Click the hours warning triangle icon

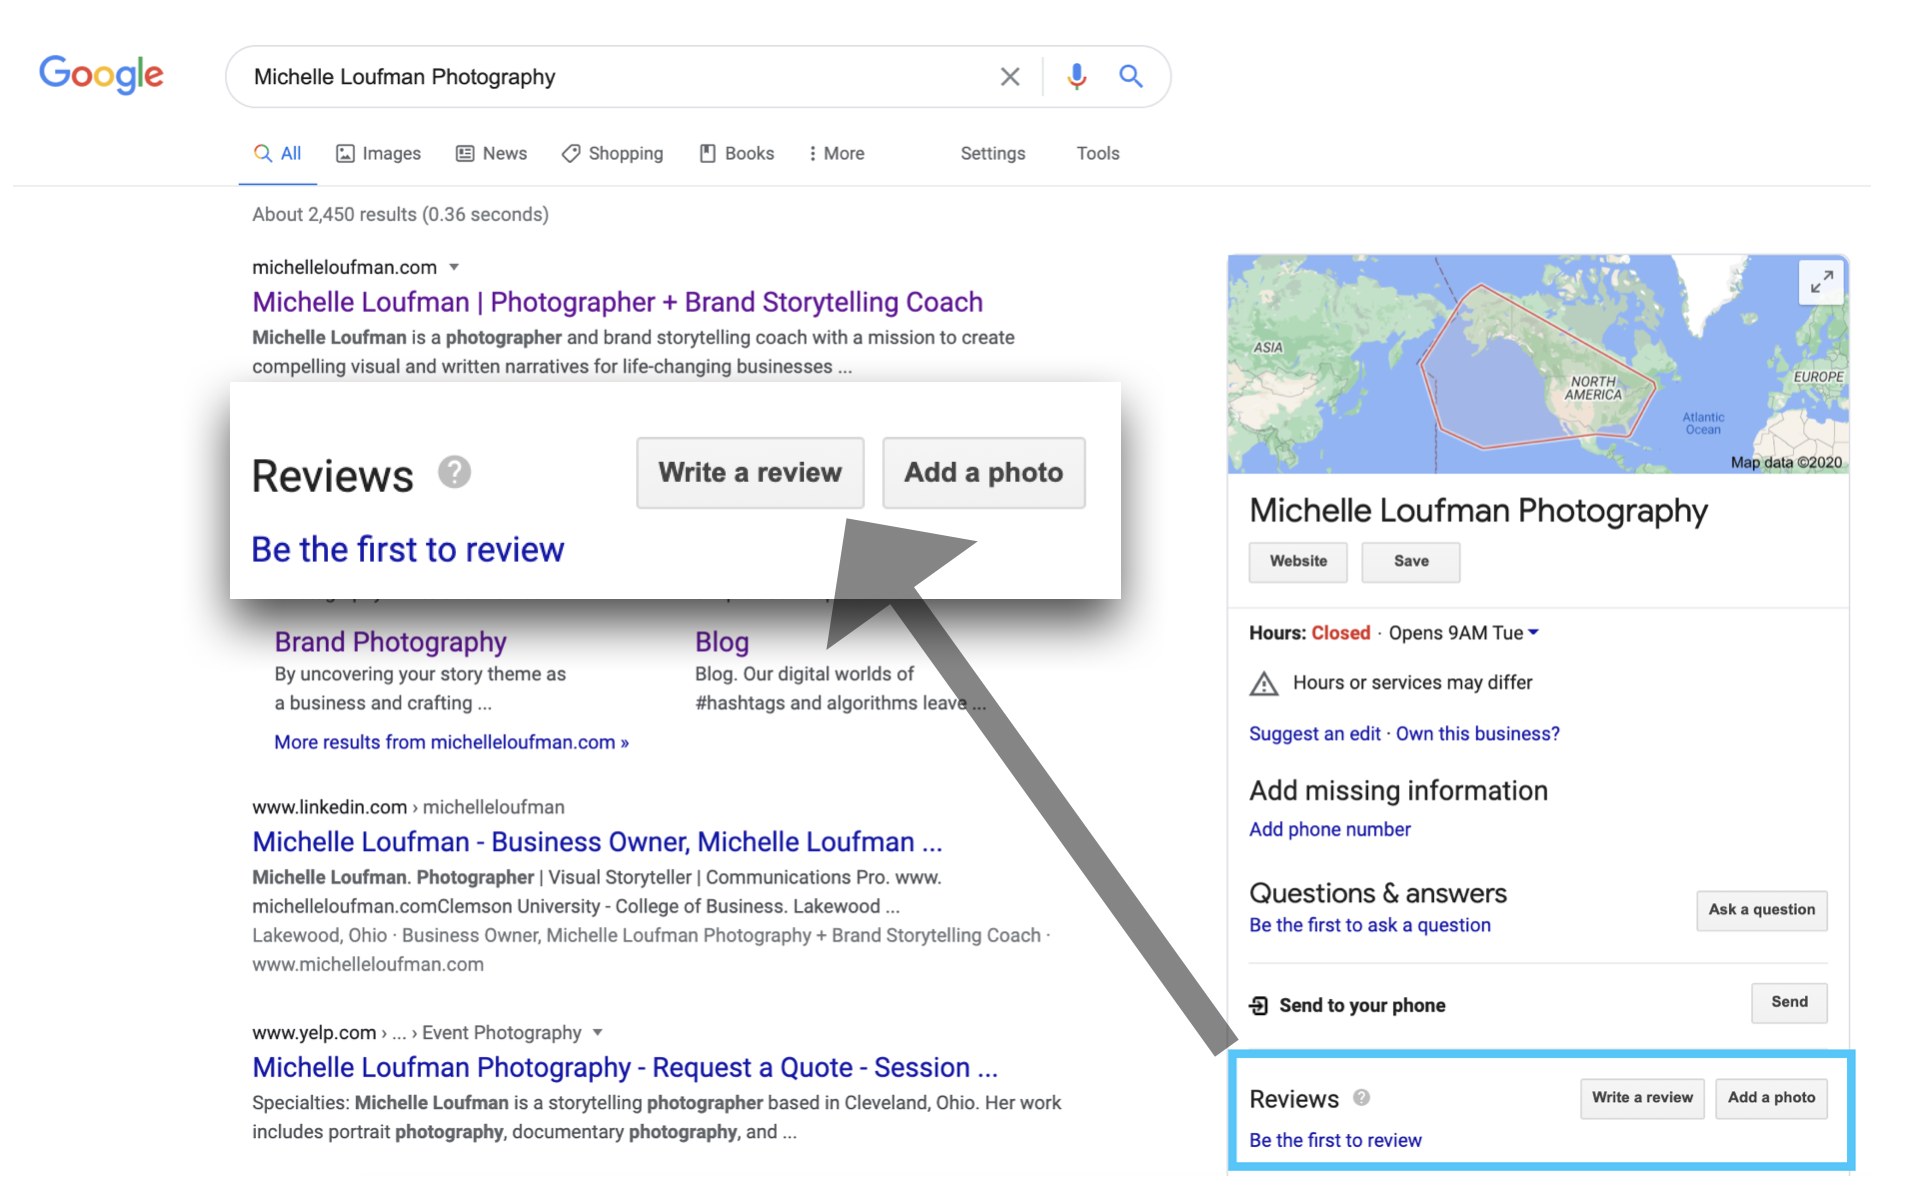(x=1263, y=683)
